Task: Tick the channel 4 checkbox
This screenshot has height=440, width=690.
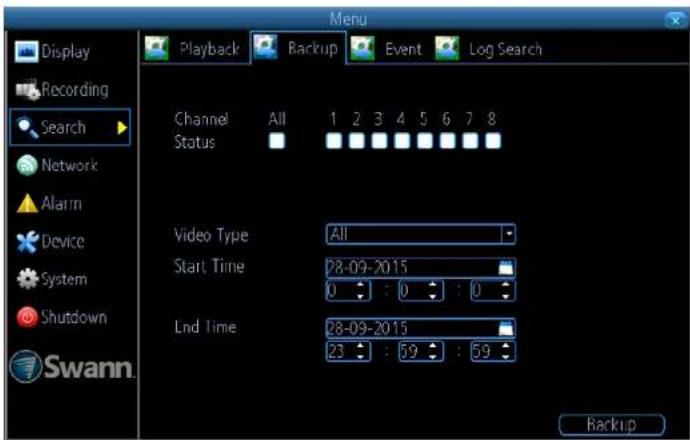Action: pos(402,141)
